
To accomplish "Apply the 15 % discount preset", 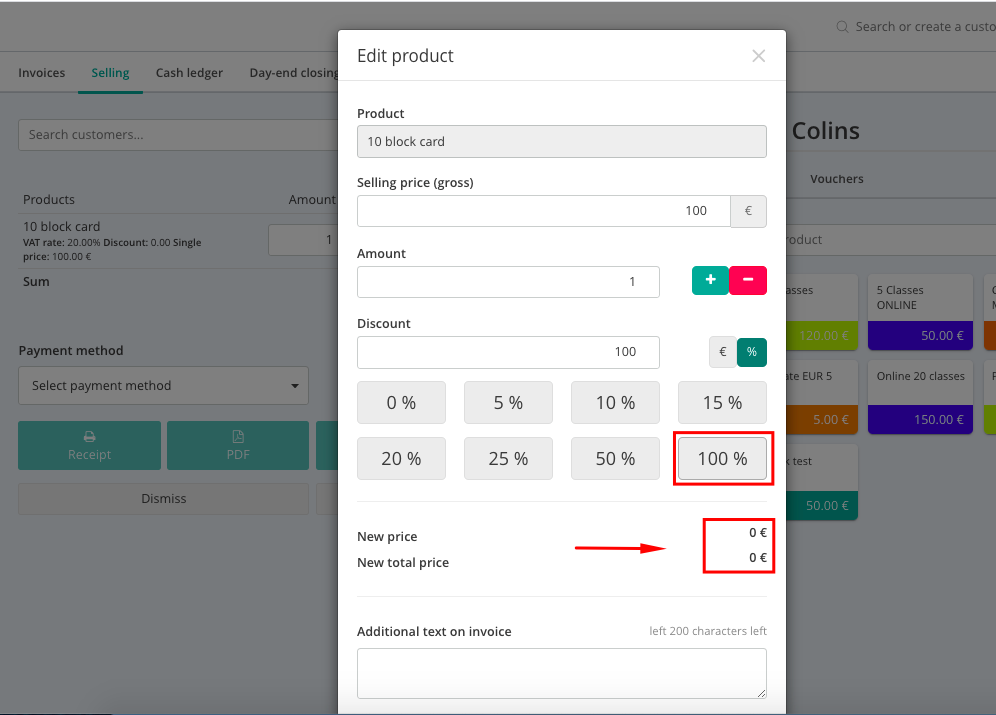I will coord(722,403).
